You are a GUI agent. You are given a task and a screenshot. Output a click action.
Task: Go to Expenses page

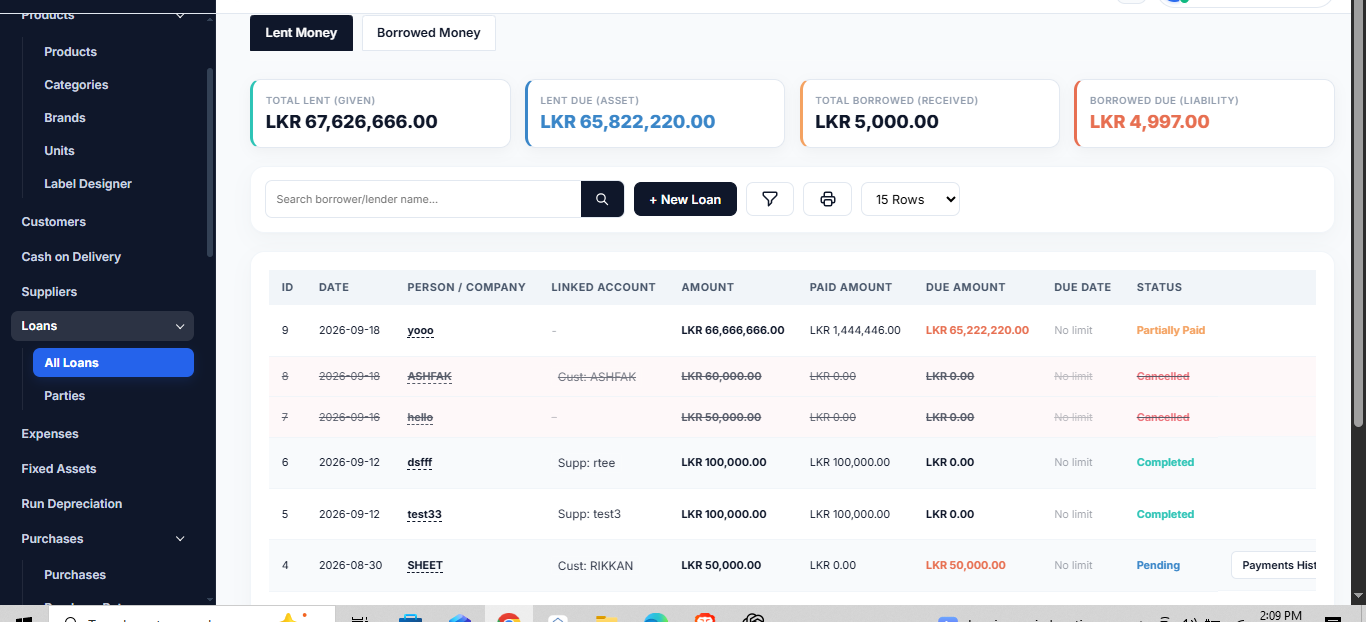(x=50, y=434)
